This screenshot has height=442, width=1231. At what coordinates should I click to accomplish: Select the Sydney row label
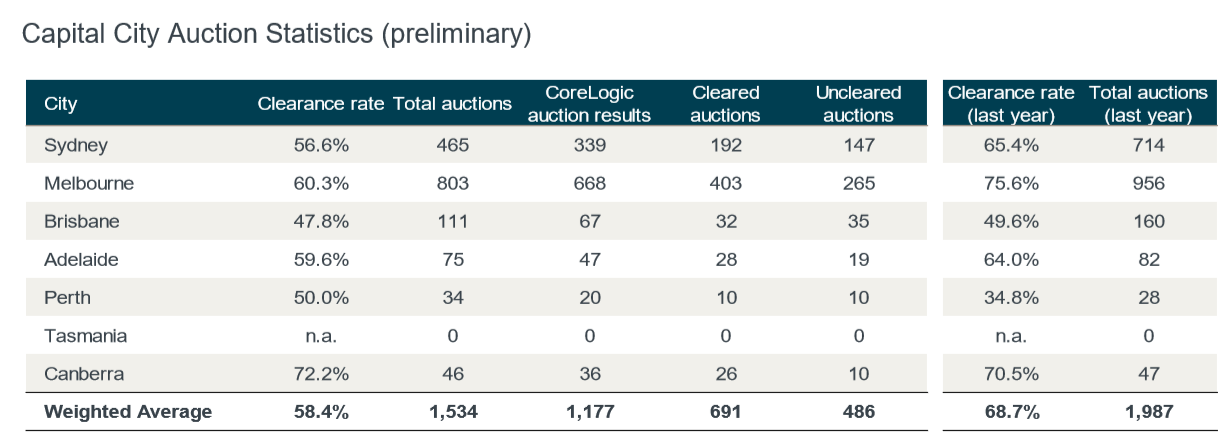pos(76,146)
